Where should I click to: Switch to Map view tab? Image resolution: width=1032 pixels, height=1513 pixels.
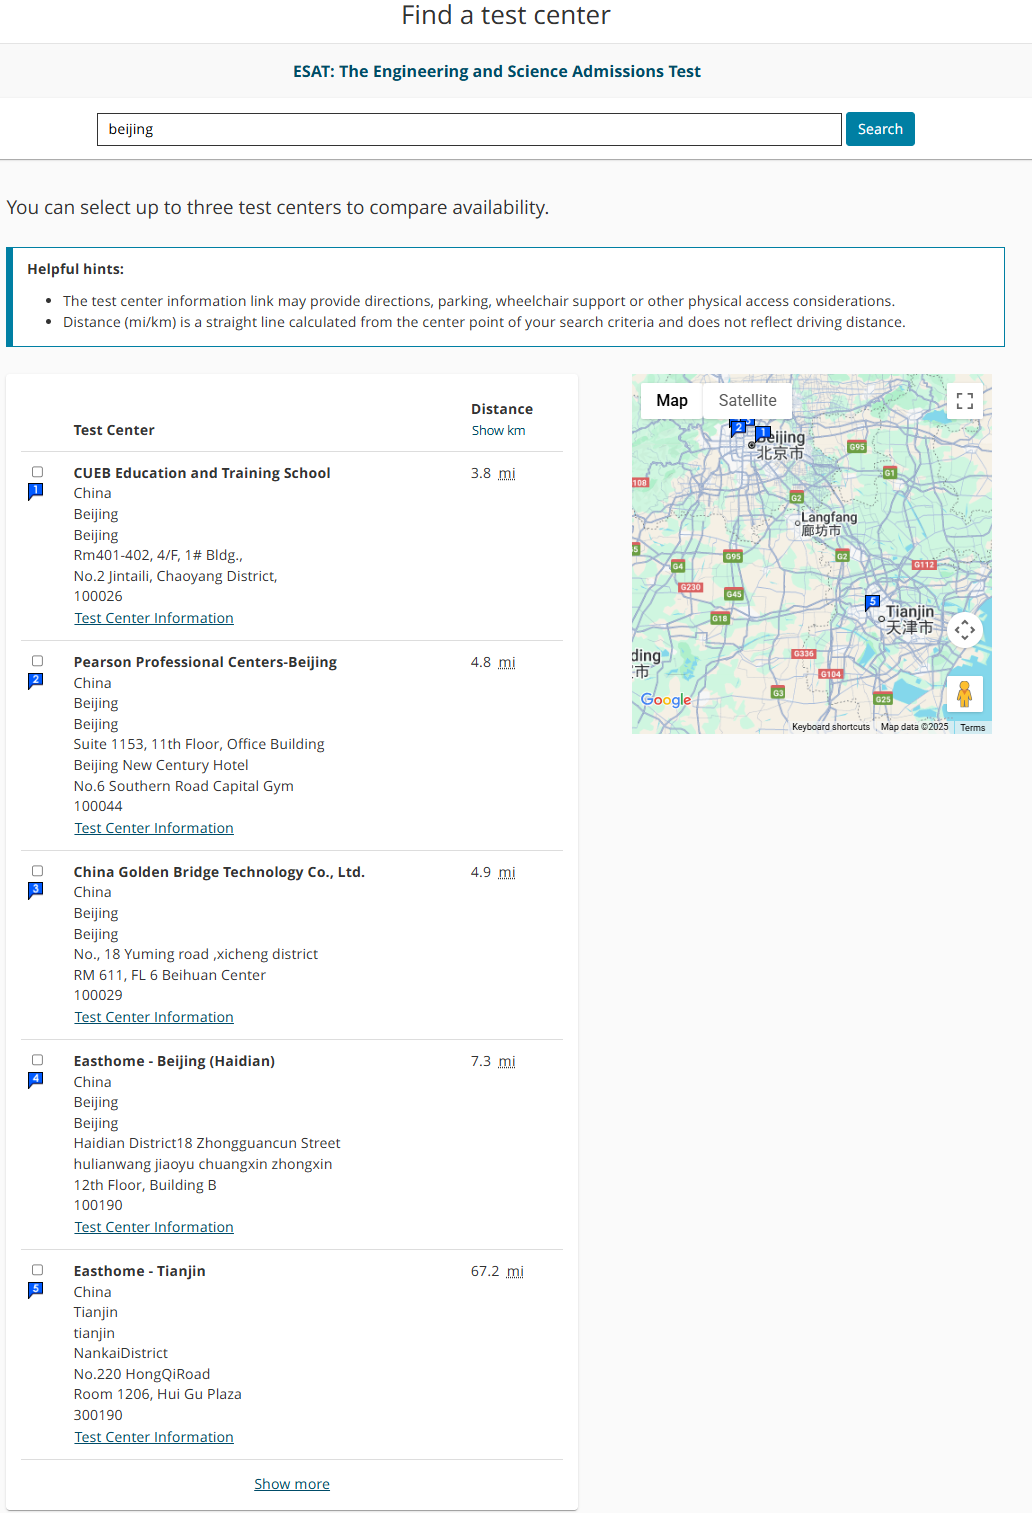pyautogui.click(x=672, y=400)
